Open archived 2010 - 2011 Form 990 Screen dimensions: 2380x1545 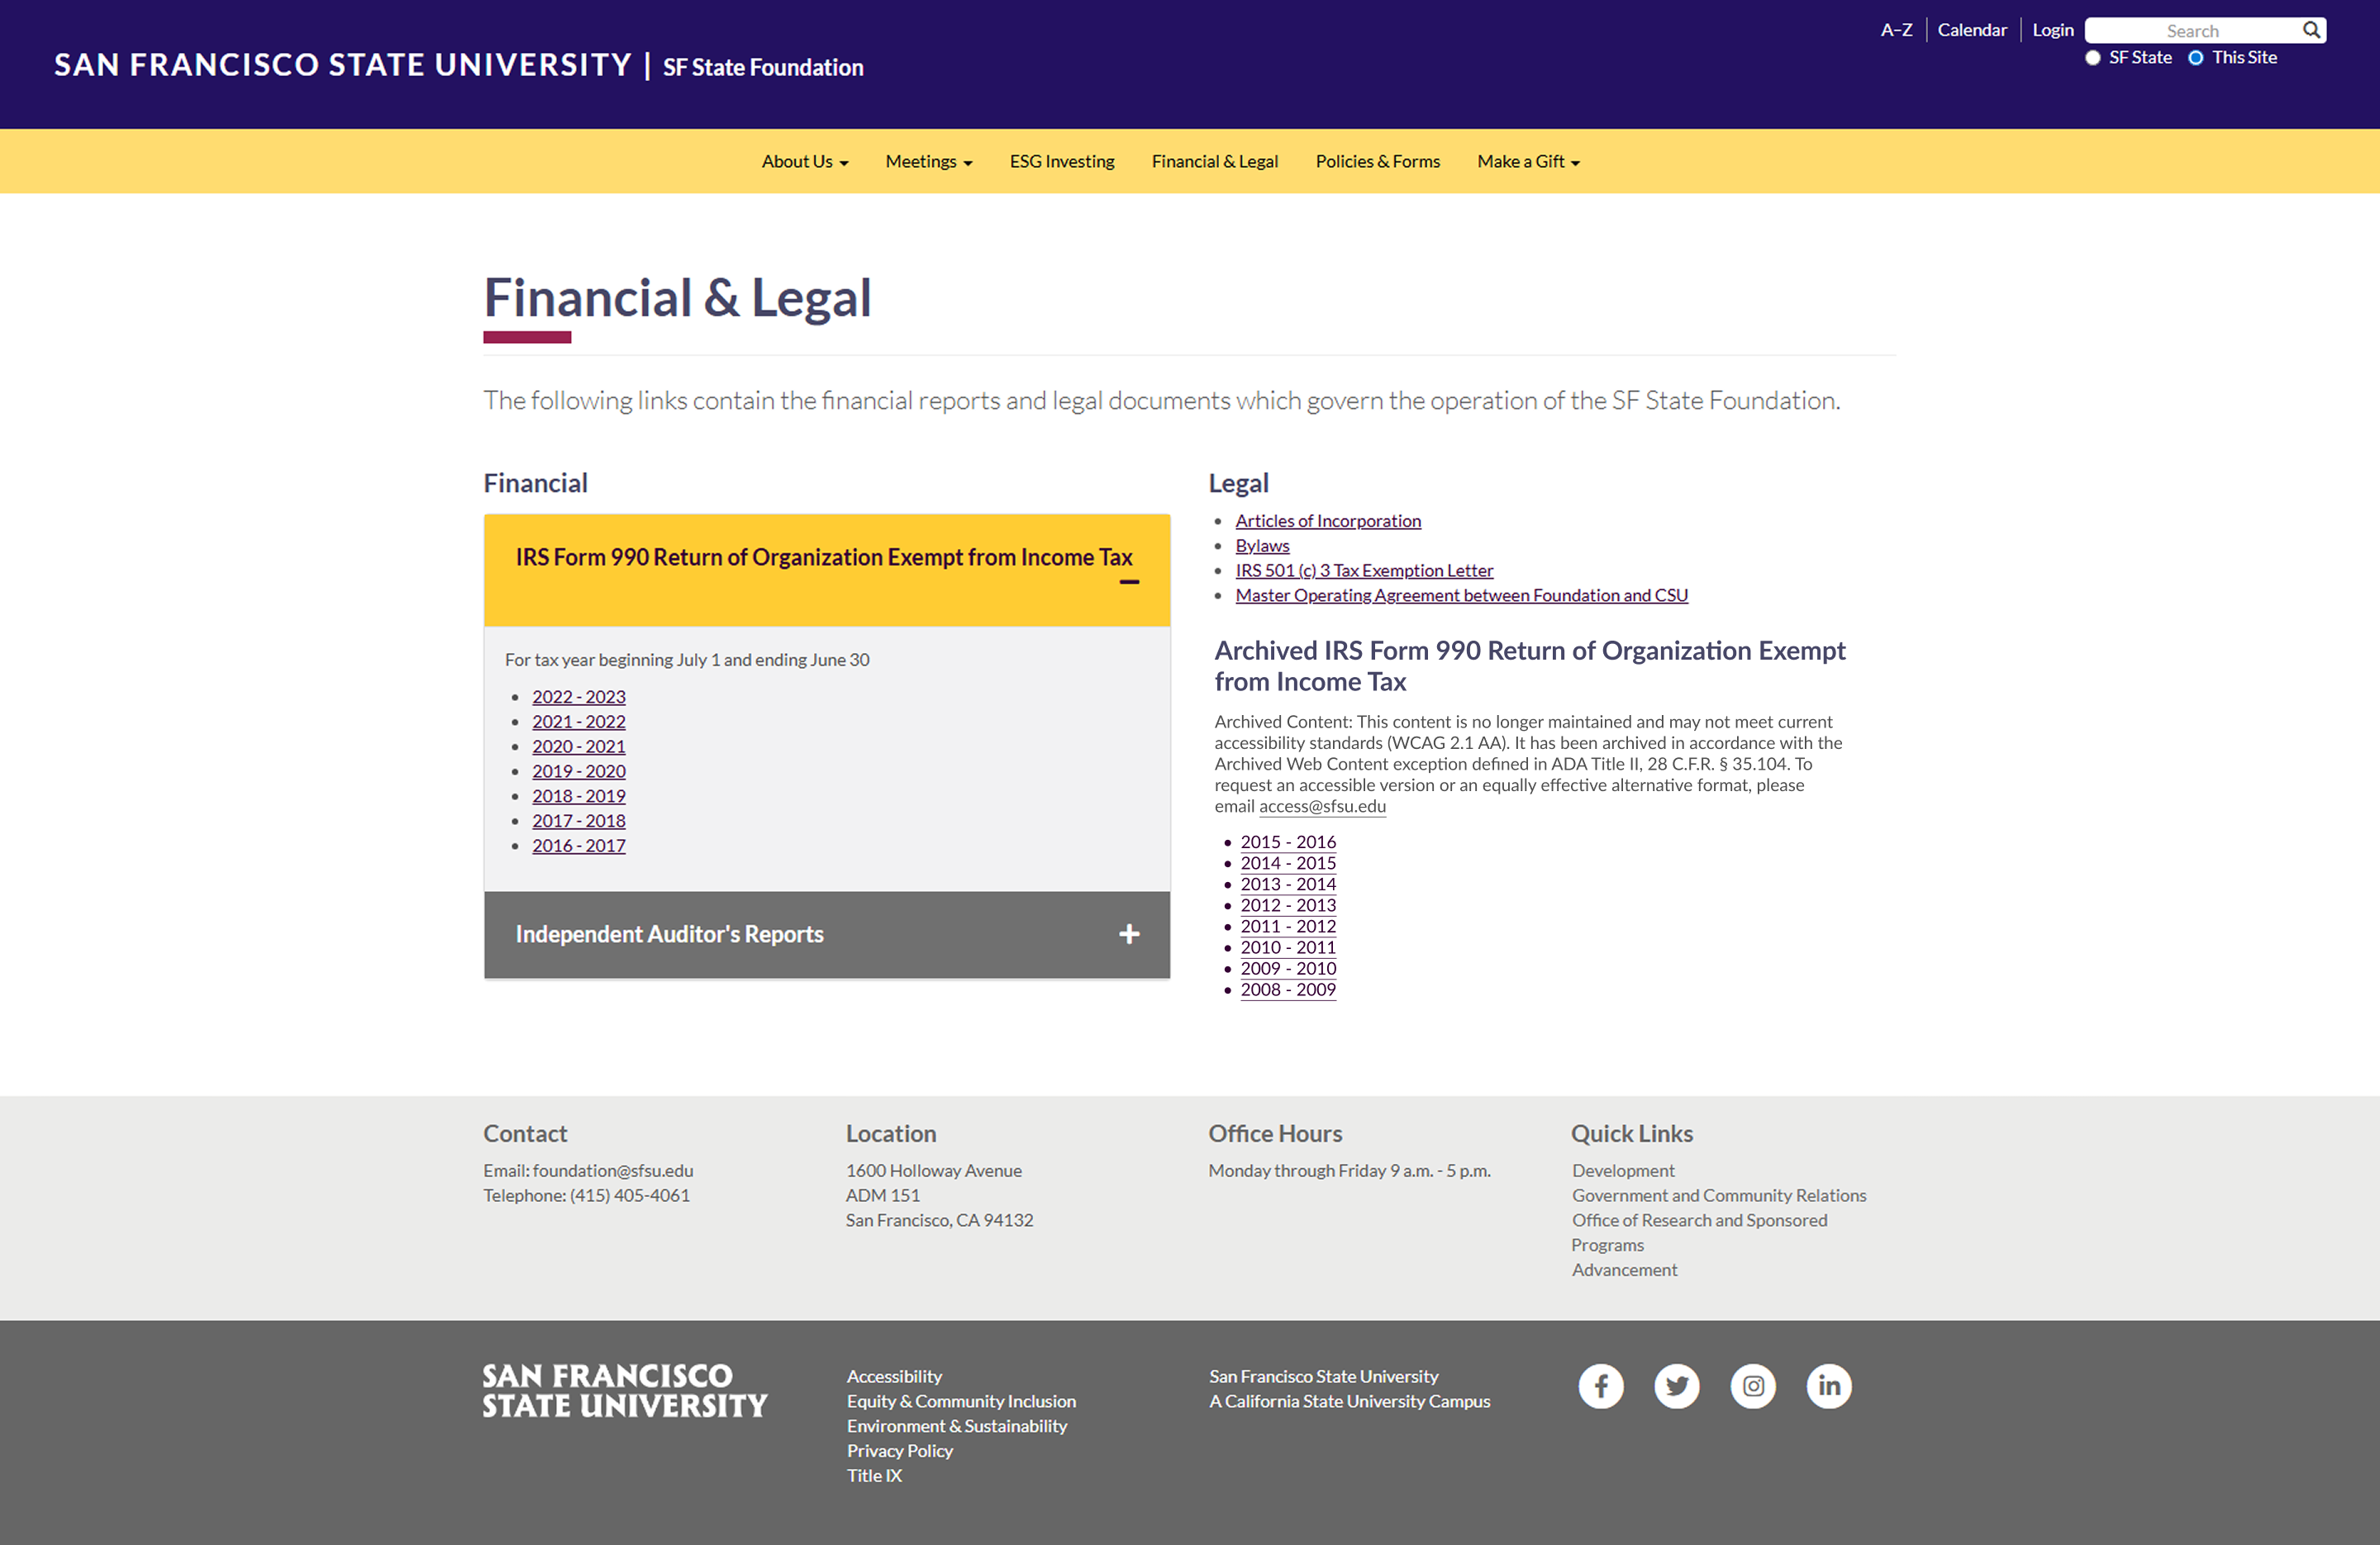tap(1288, 947)
